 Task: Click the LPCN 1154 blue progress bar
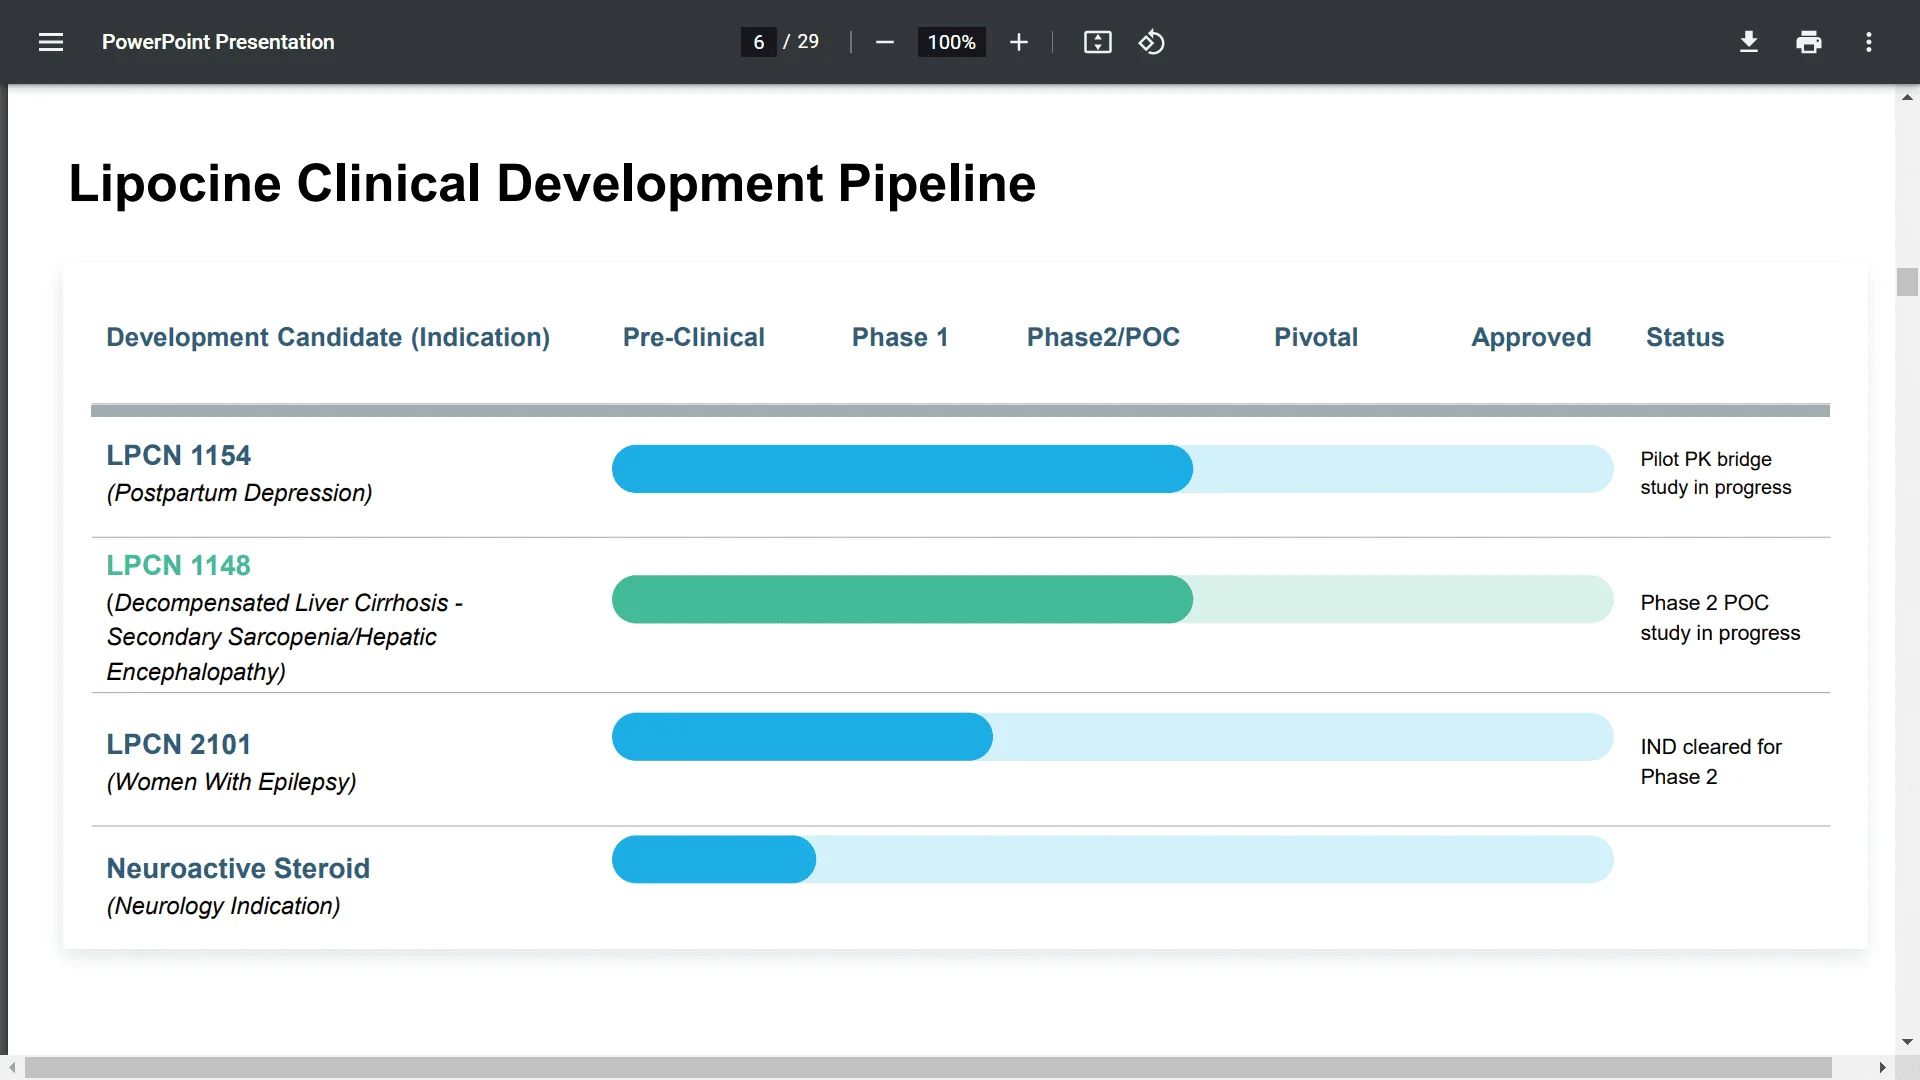coord(902,469)
